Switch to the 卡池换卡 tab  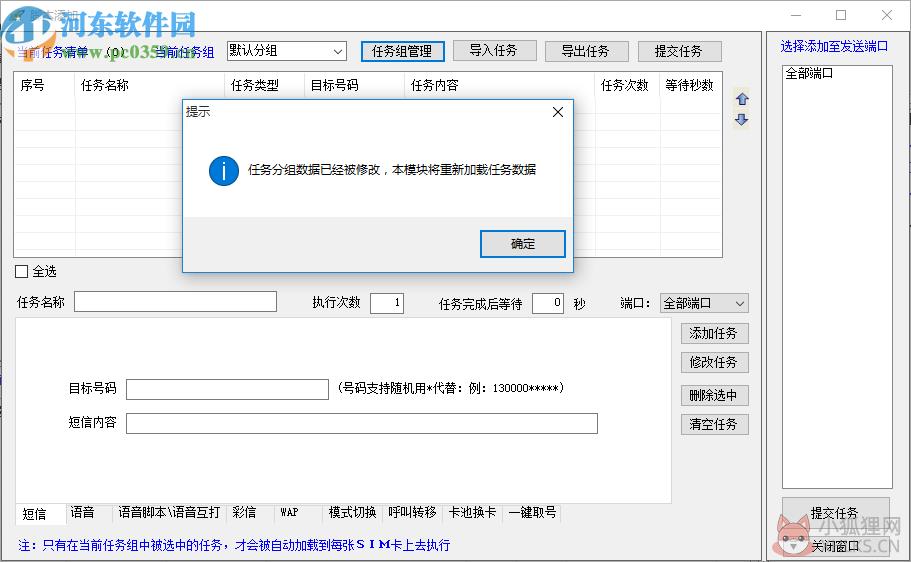472,513
